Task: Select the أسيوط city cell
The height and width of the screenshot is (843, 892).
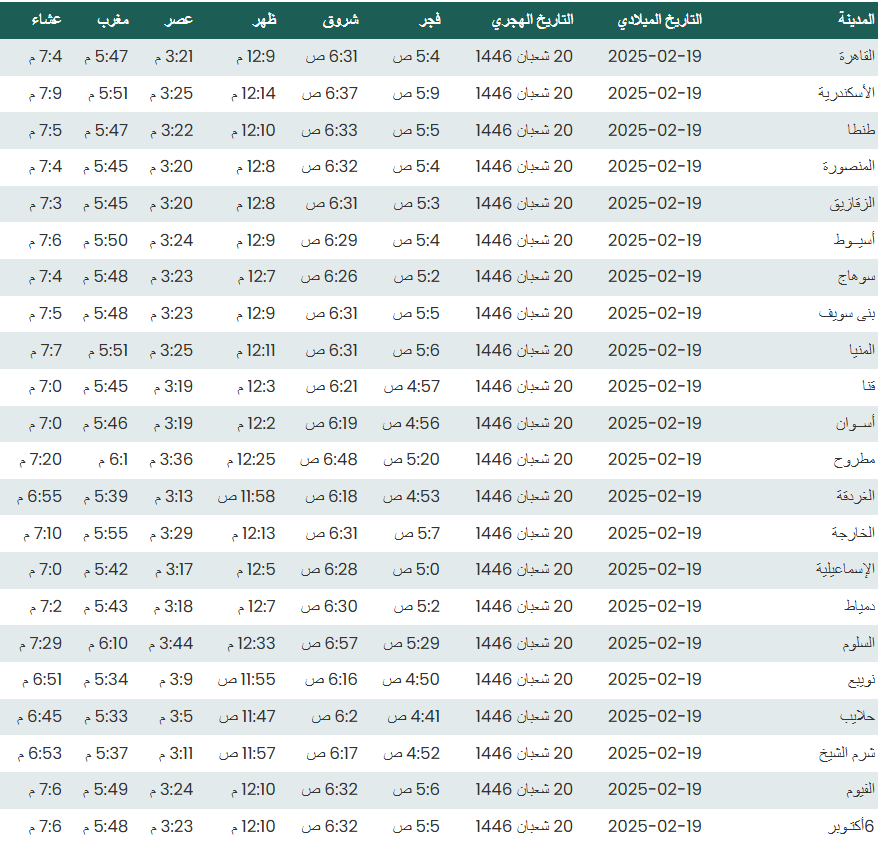Action: pos(854,240)
